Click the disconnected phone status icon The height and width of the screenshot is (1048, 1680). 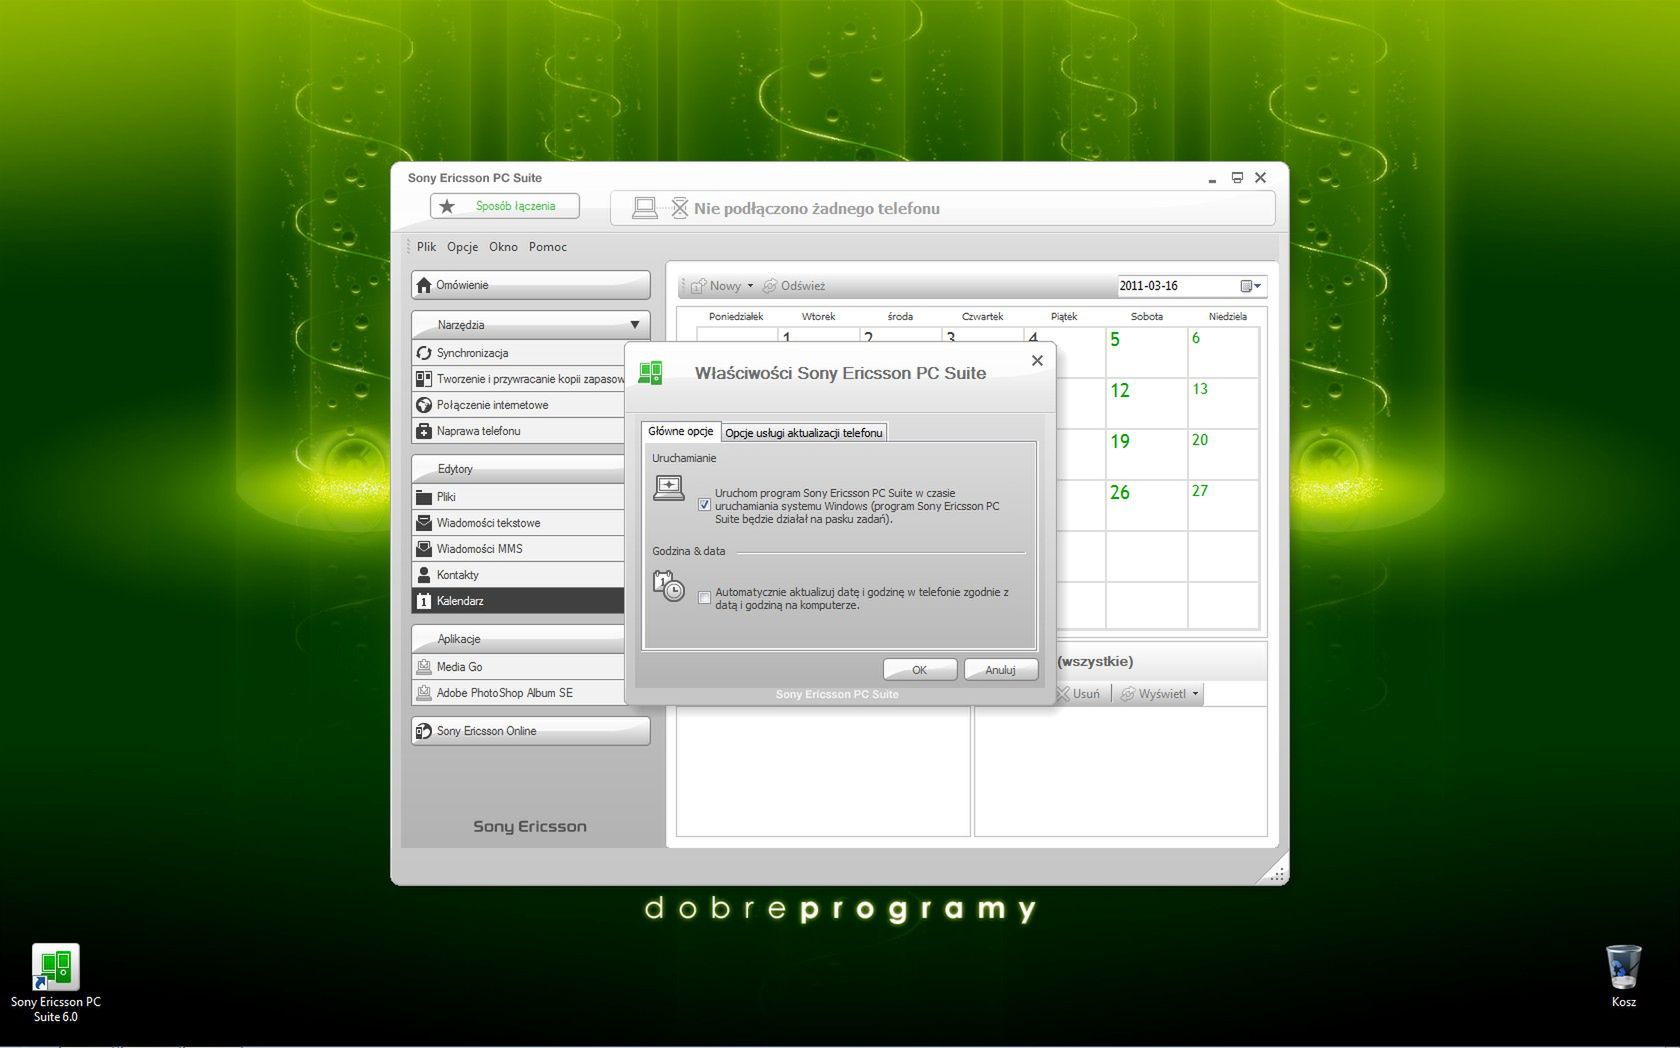(x=679, y=208)
